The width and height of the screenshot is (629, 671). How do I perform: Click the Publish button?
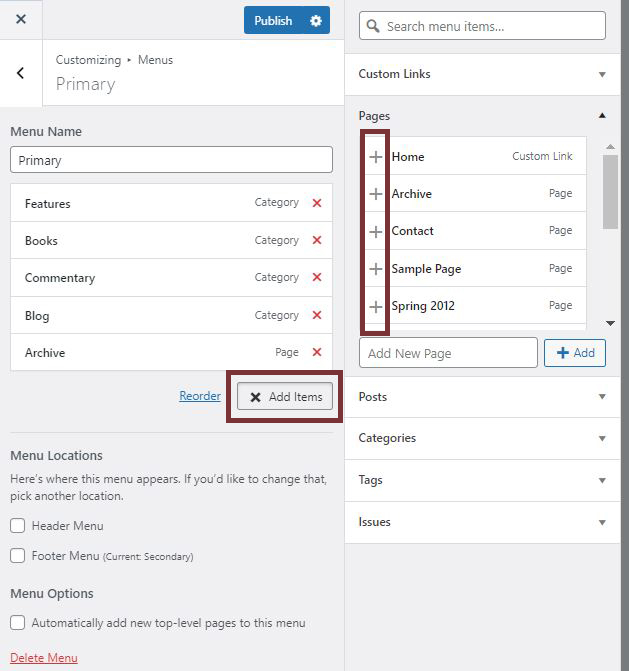pos(273,21)
